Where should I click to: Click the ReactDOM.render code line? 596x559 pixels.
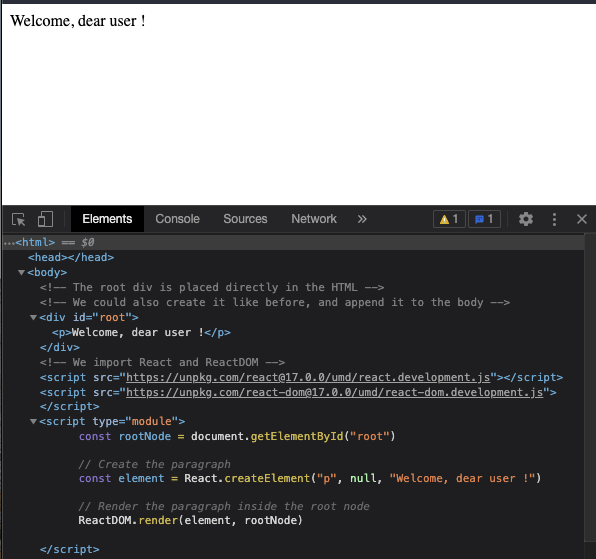coord(190,520)
